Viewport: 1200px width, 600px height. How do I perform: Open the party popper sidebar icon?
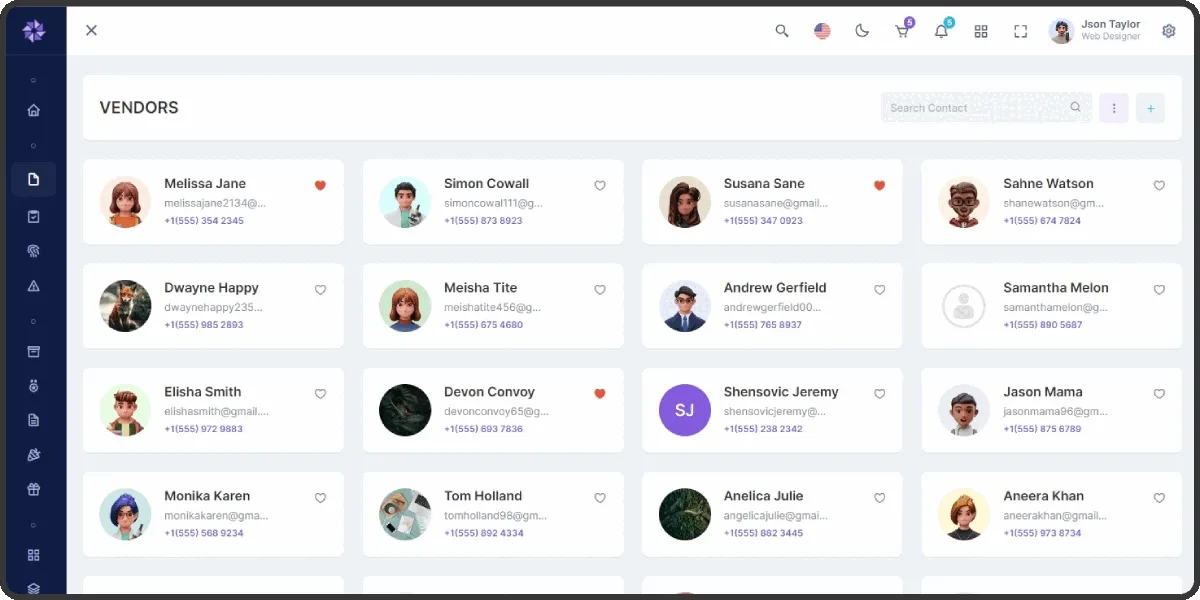pos(34,455)
